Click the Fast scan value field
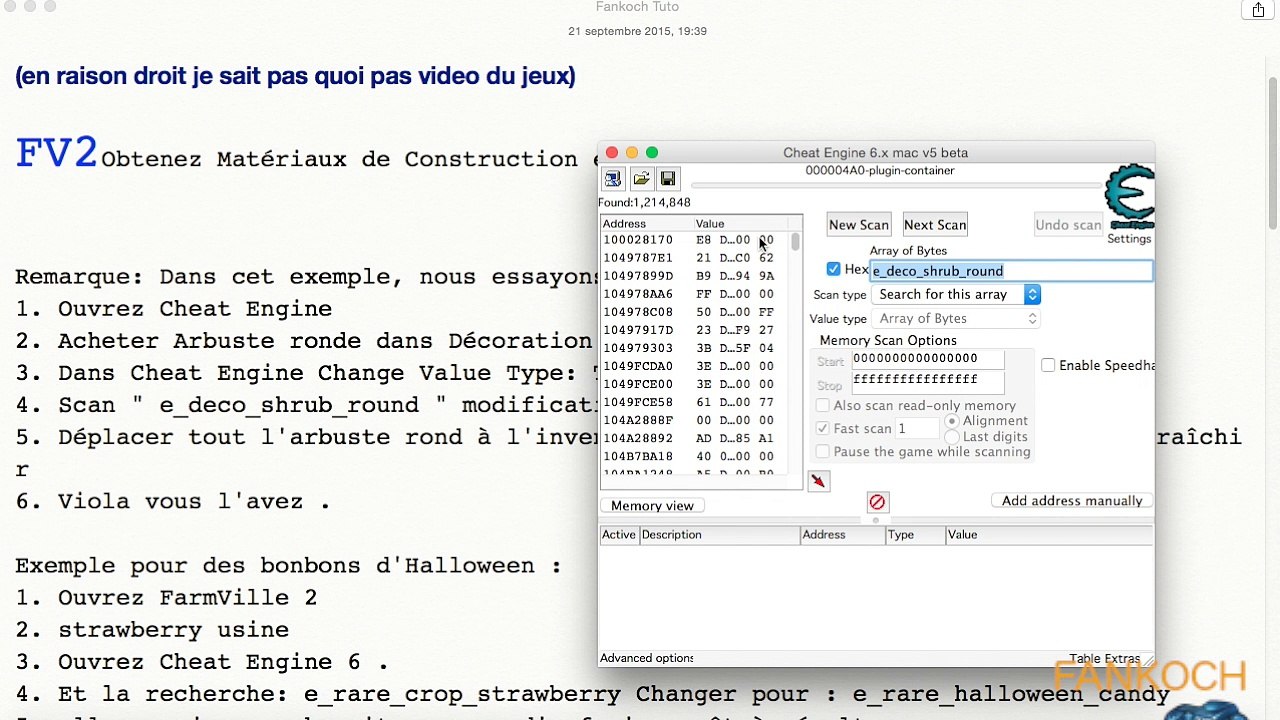 point(917,428)
